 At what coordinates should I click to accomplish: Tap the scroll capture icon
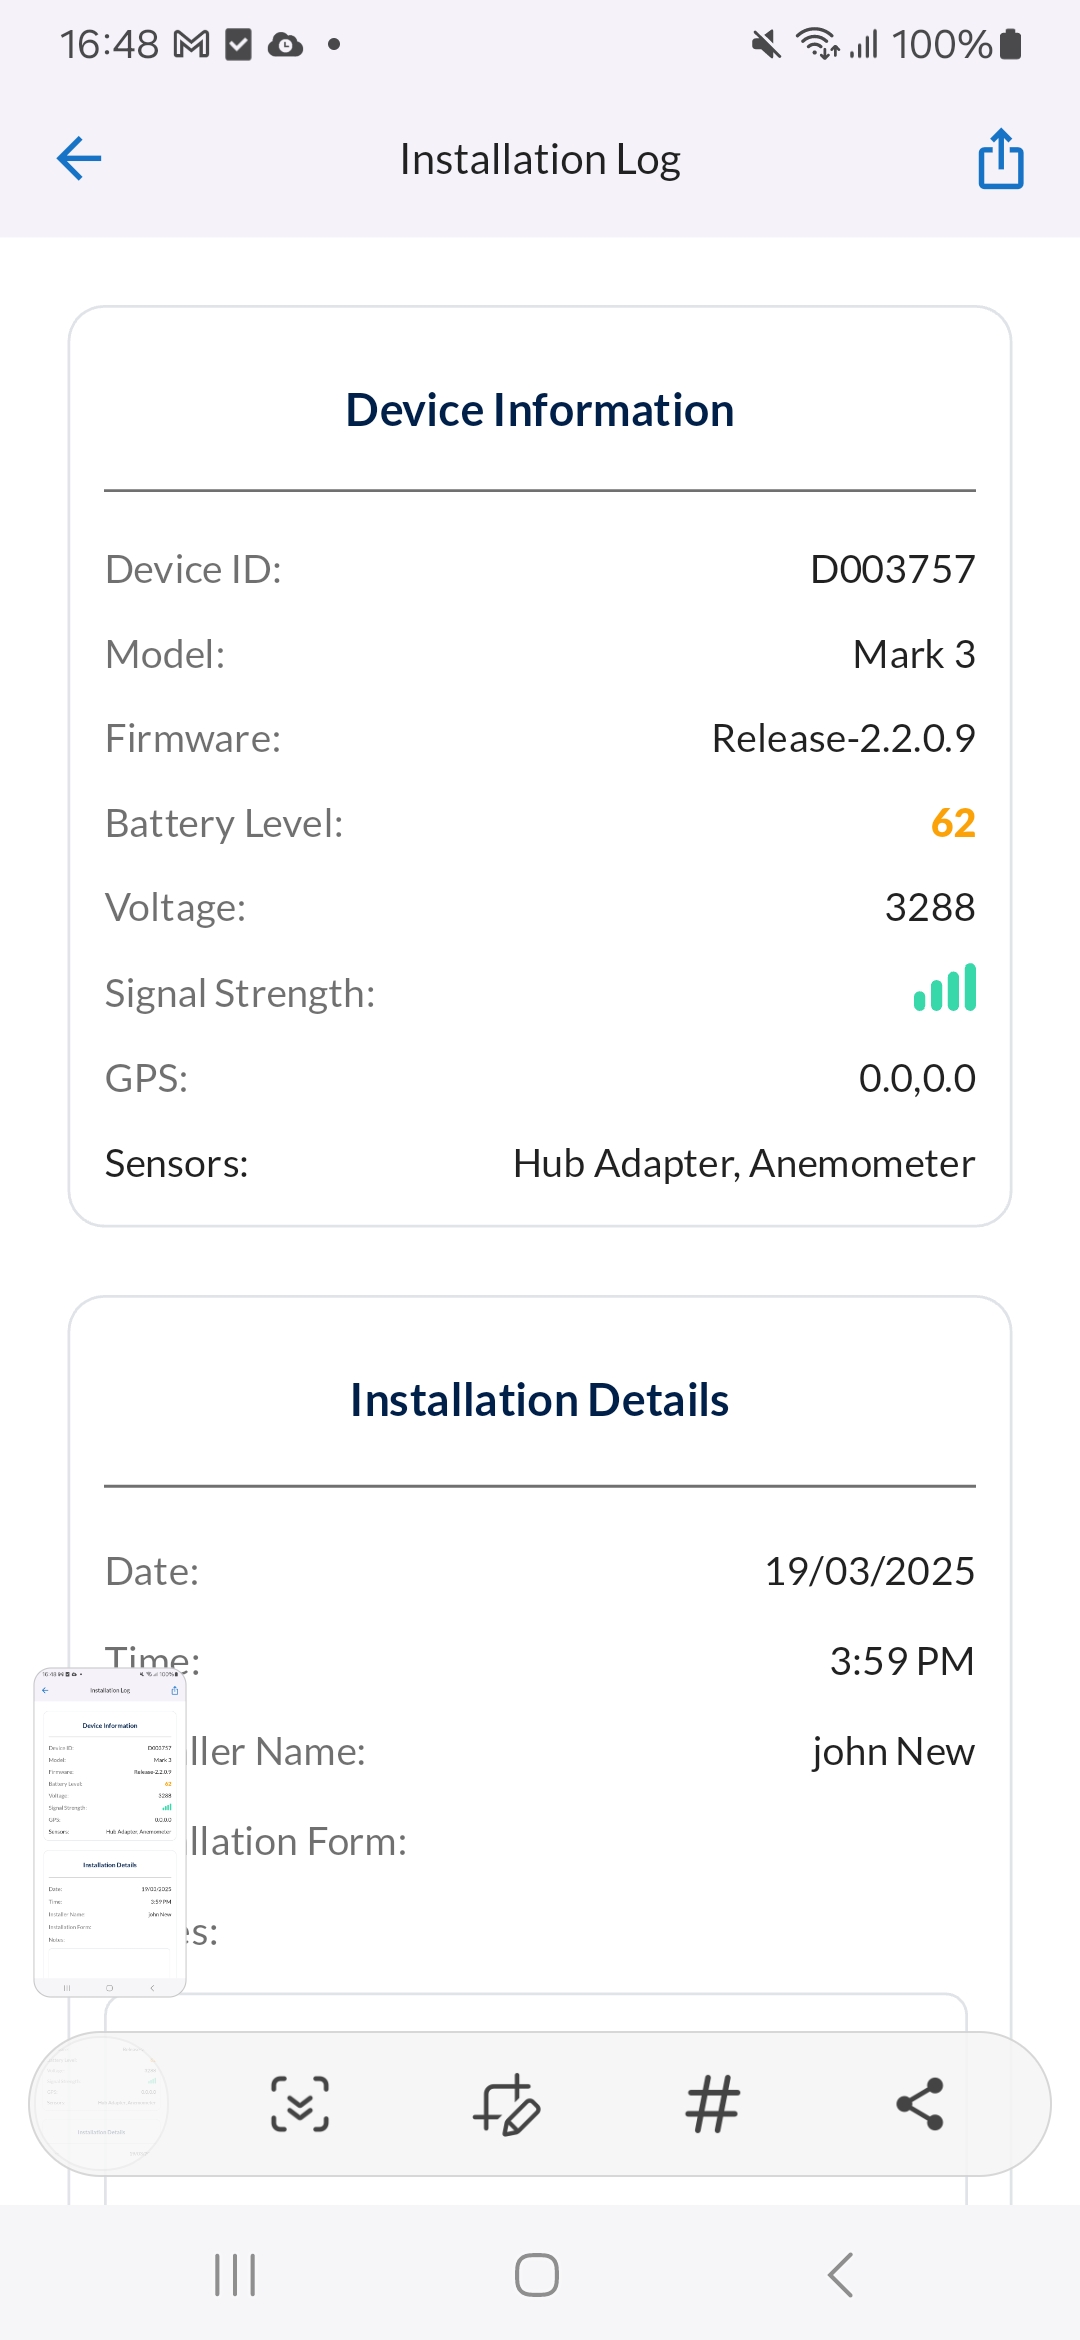coord(300,2104)
